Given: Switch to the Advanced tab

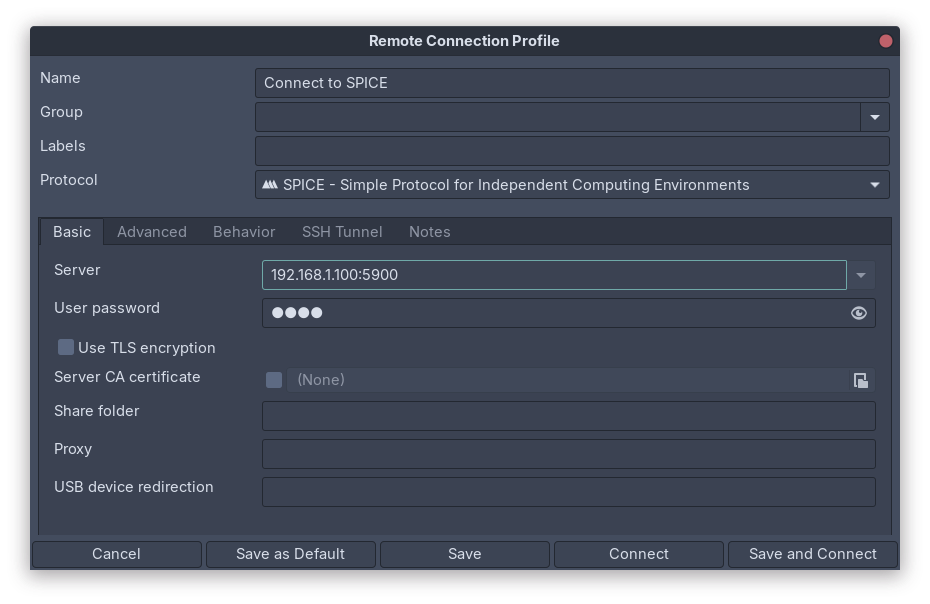Looking at the screenshot, I should (152, 232).
